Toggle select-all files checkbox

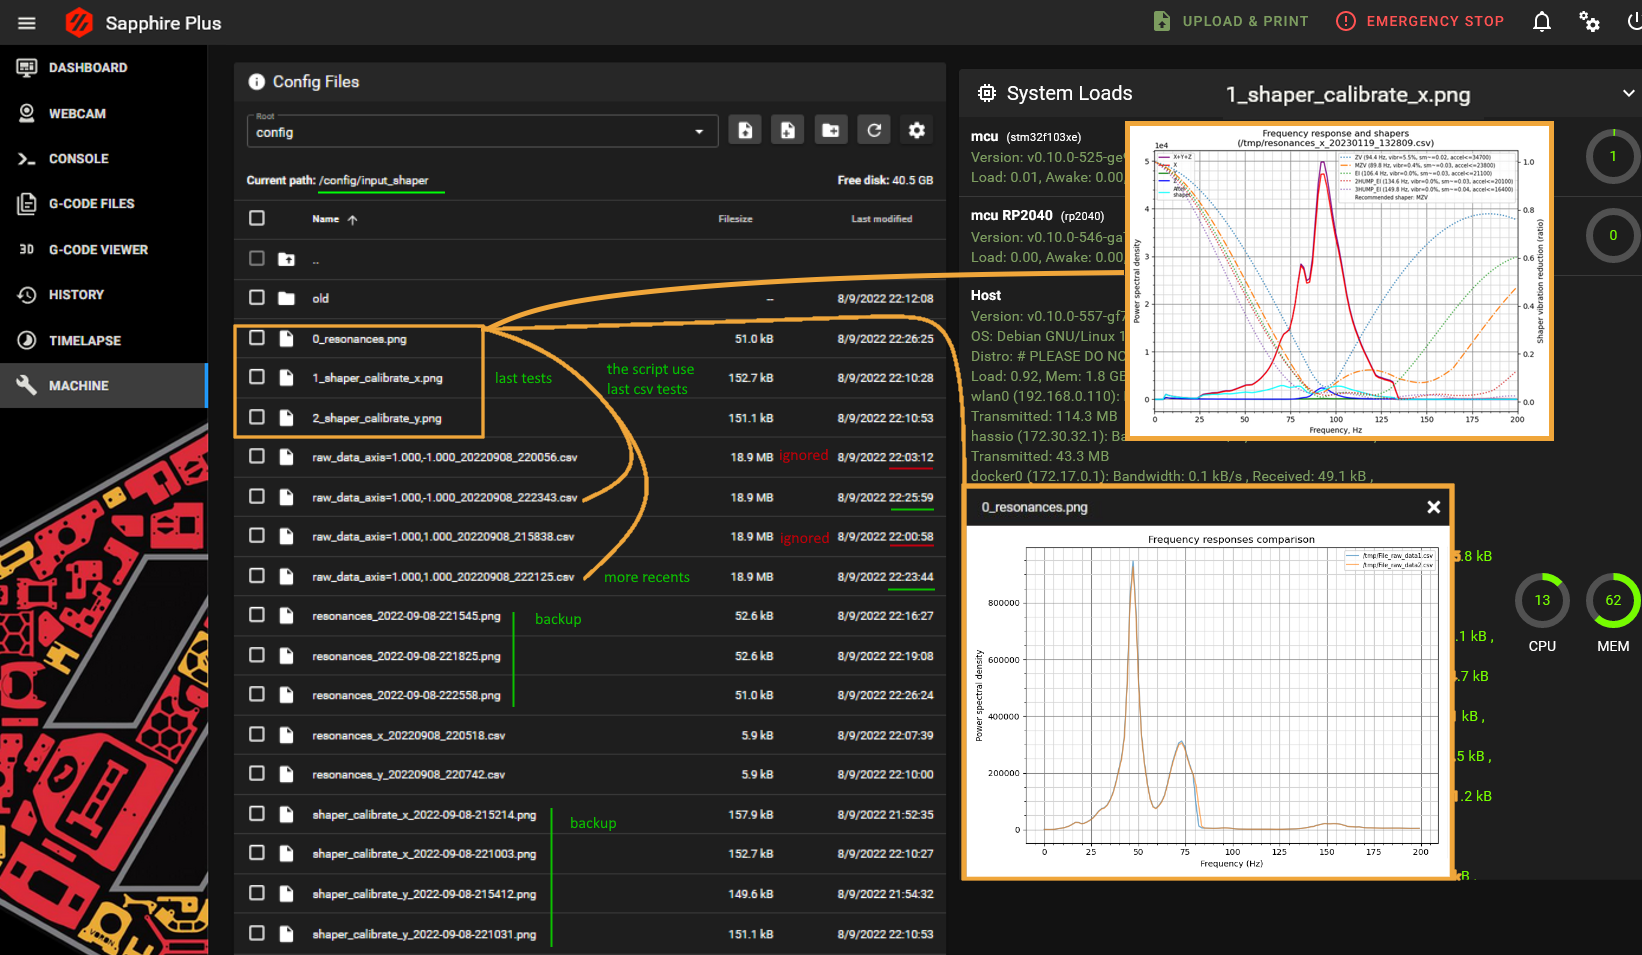pos(257,218)
